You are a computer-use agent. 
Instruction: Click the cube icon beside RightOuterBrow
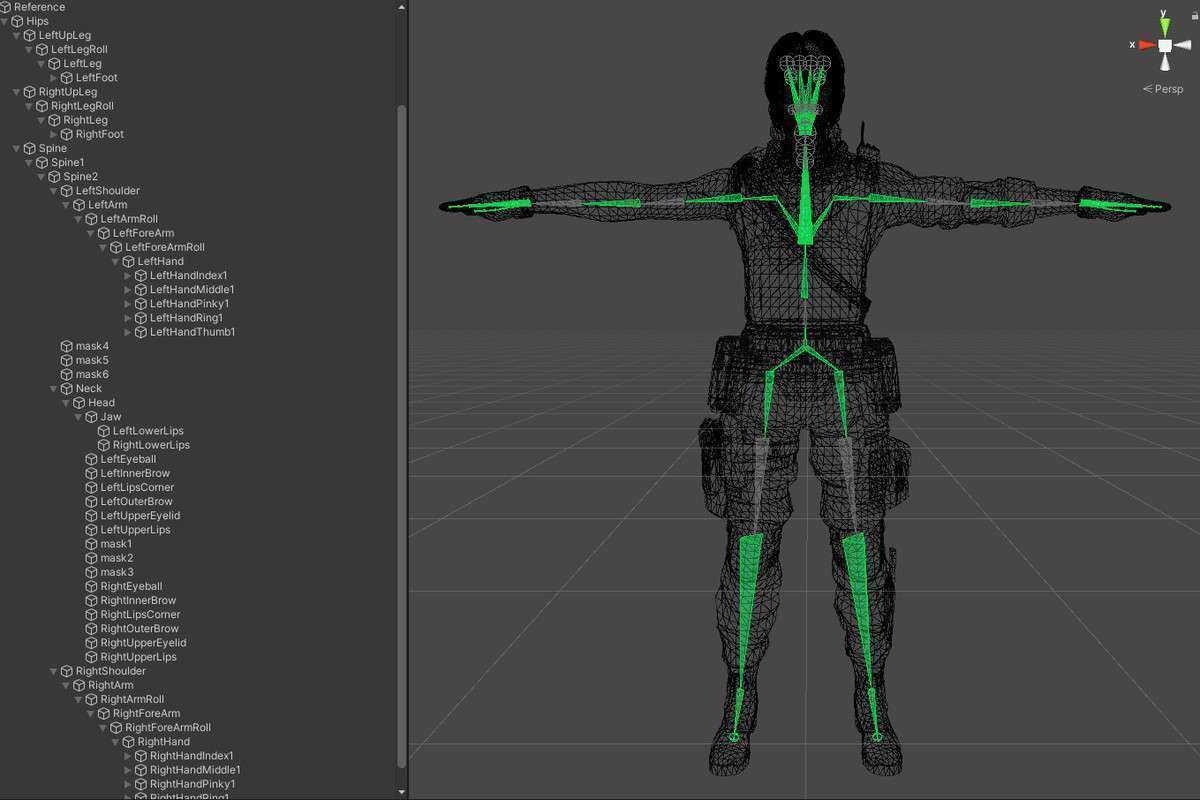pos(92,629)
